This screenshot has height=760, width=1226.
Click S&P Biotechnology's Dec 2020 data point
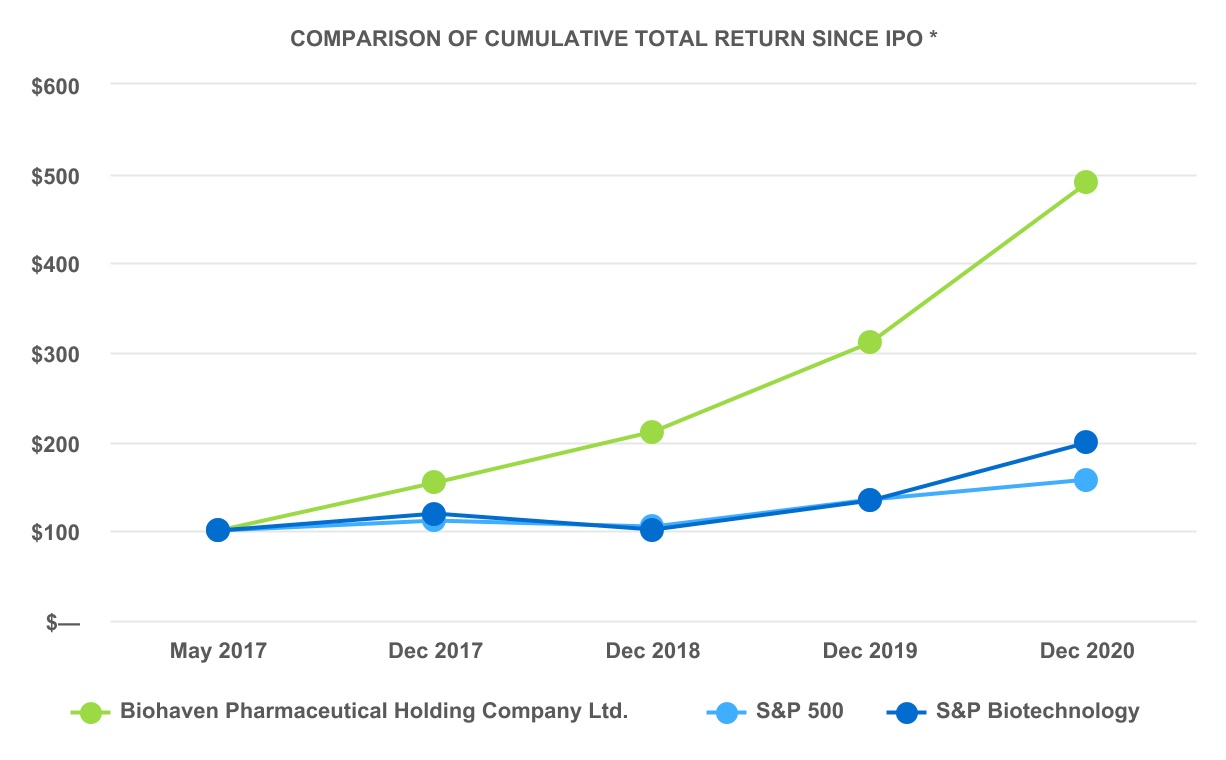(x=1085, y=442)
